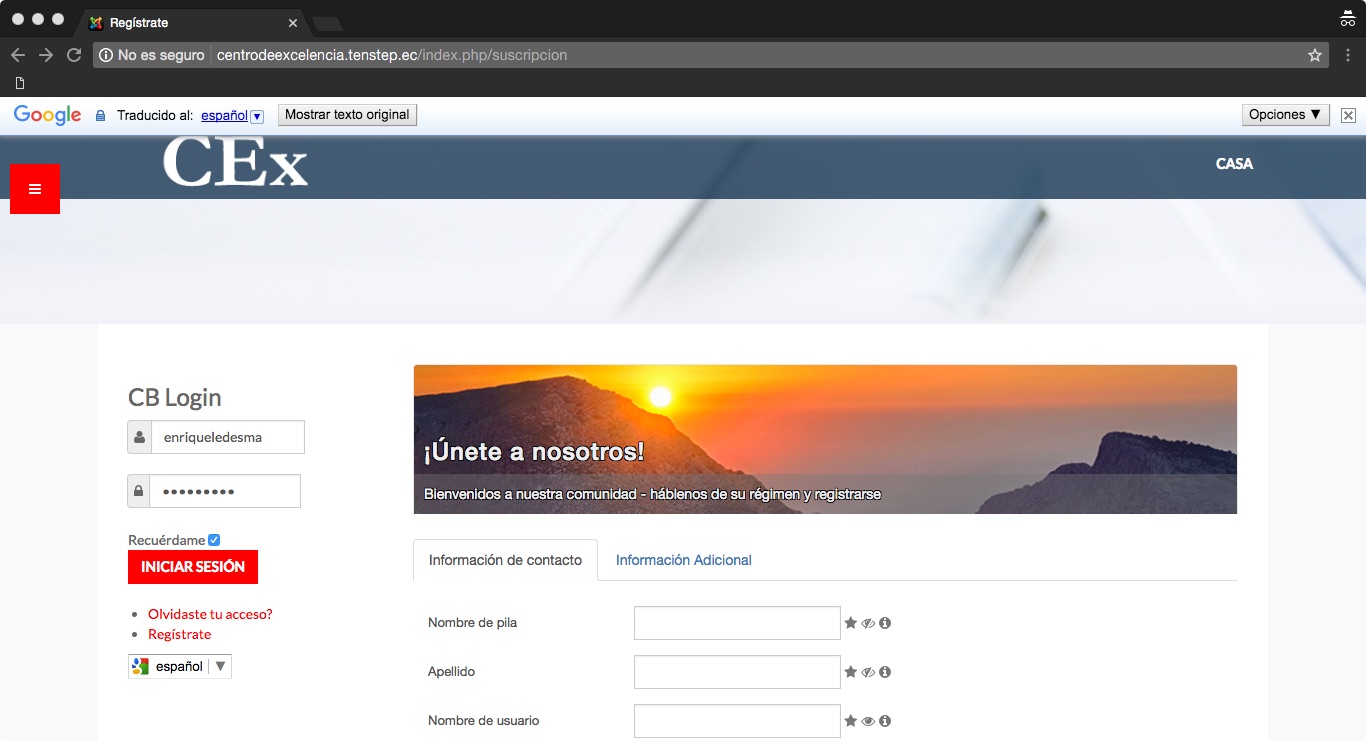Click the site security info icon
1366x741 pixels.
[106, 56]
